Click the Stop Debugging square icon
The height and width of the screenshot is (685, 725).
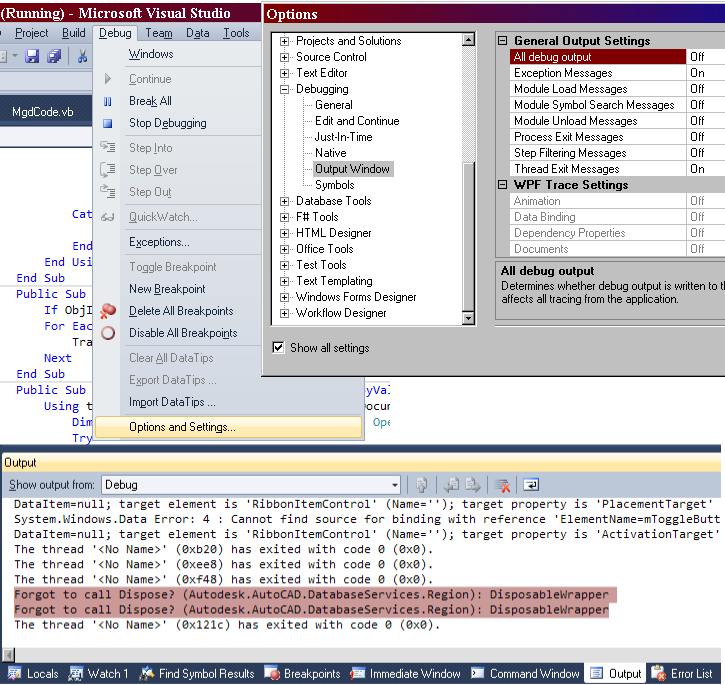pos(108,123)
